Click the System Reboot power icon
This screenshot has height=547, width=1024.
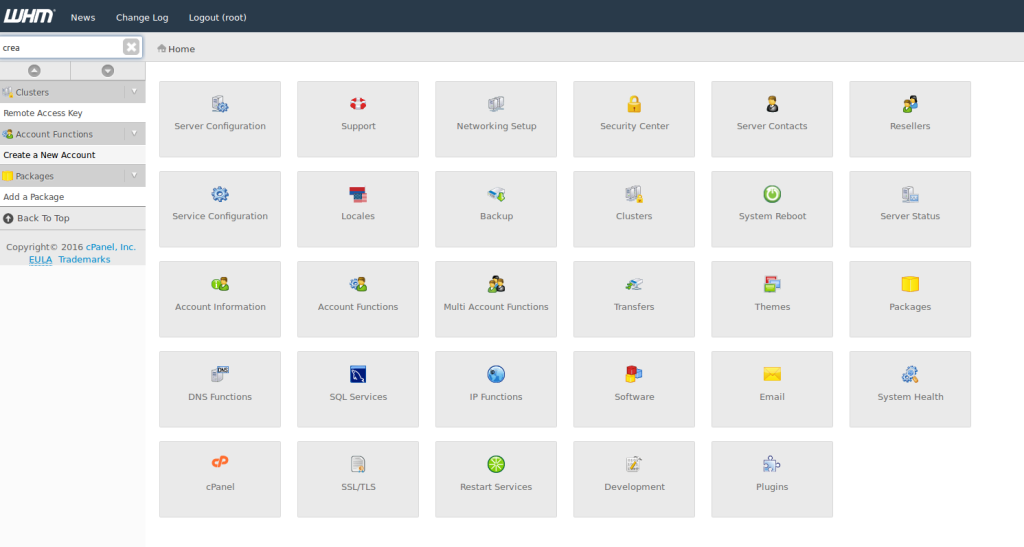coord(772,194)
